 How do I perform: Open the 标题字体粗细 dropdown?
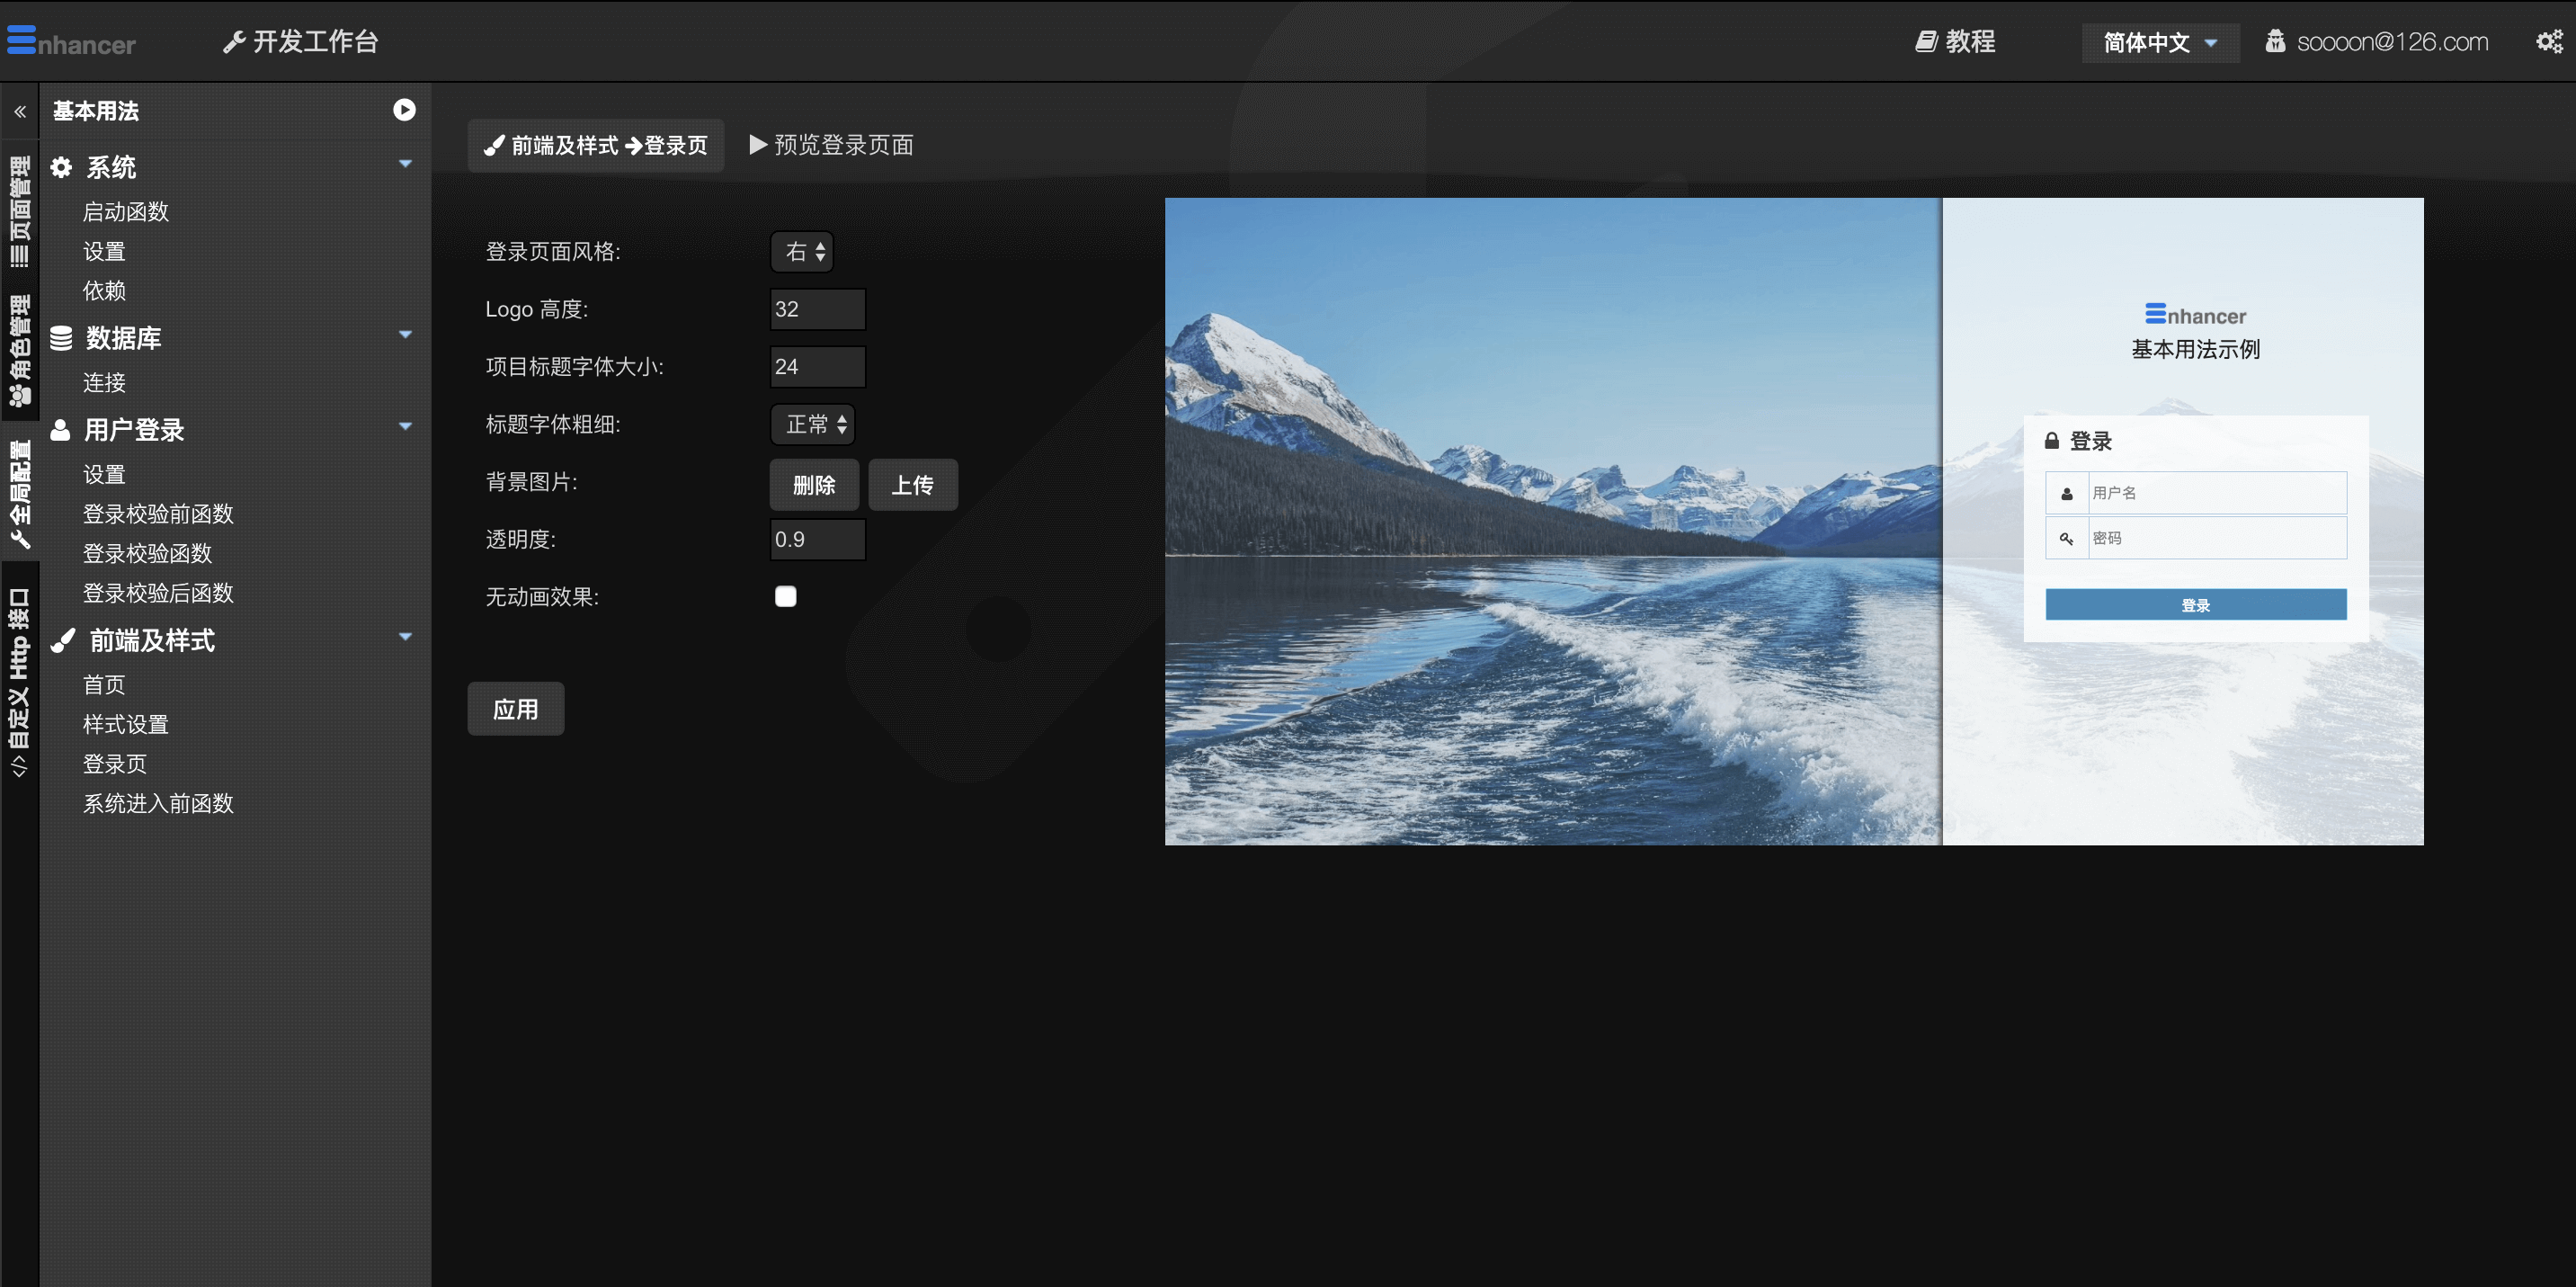coord(814,424)
